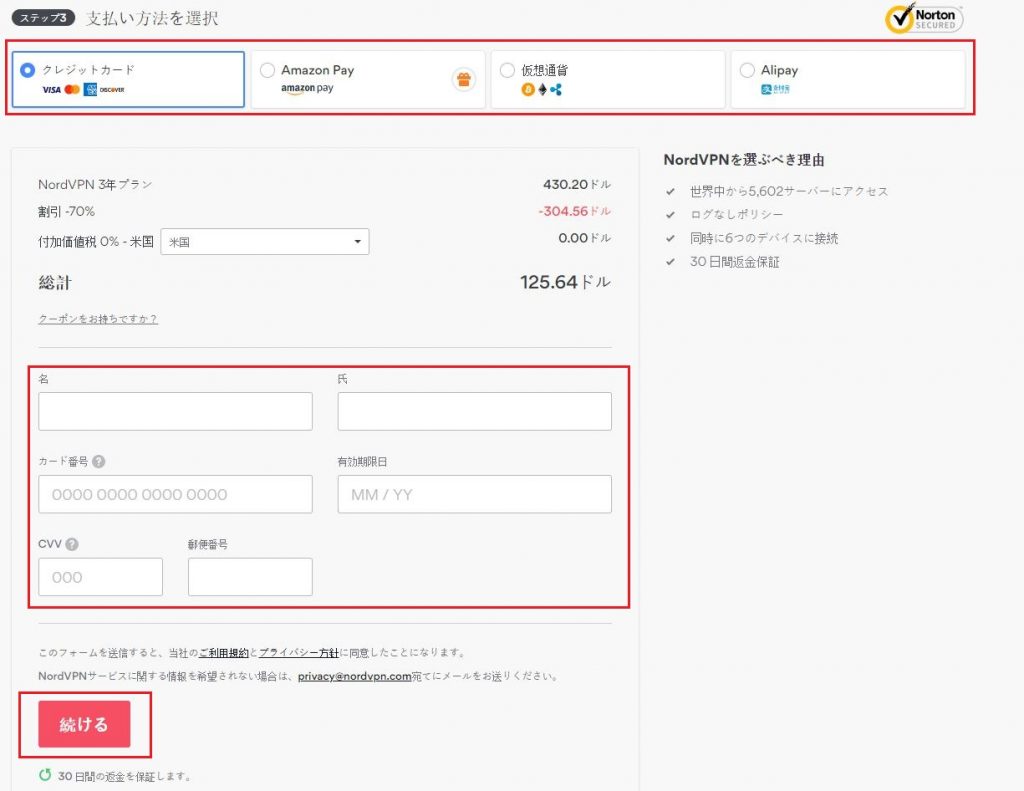The height and width of the screenshot is (791, 1024).
Task: Click the American Express logo icon
Action: [90, 89]
